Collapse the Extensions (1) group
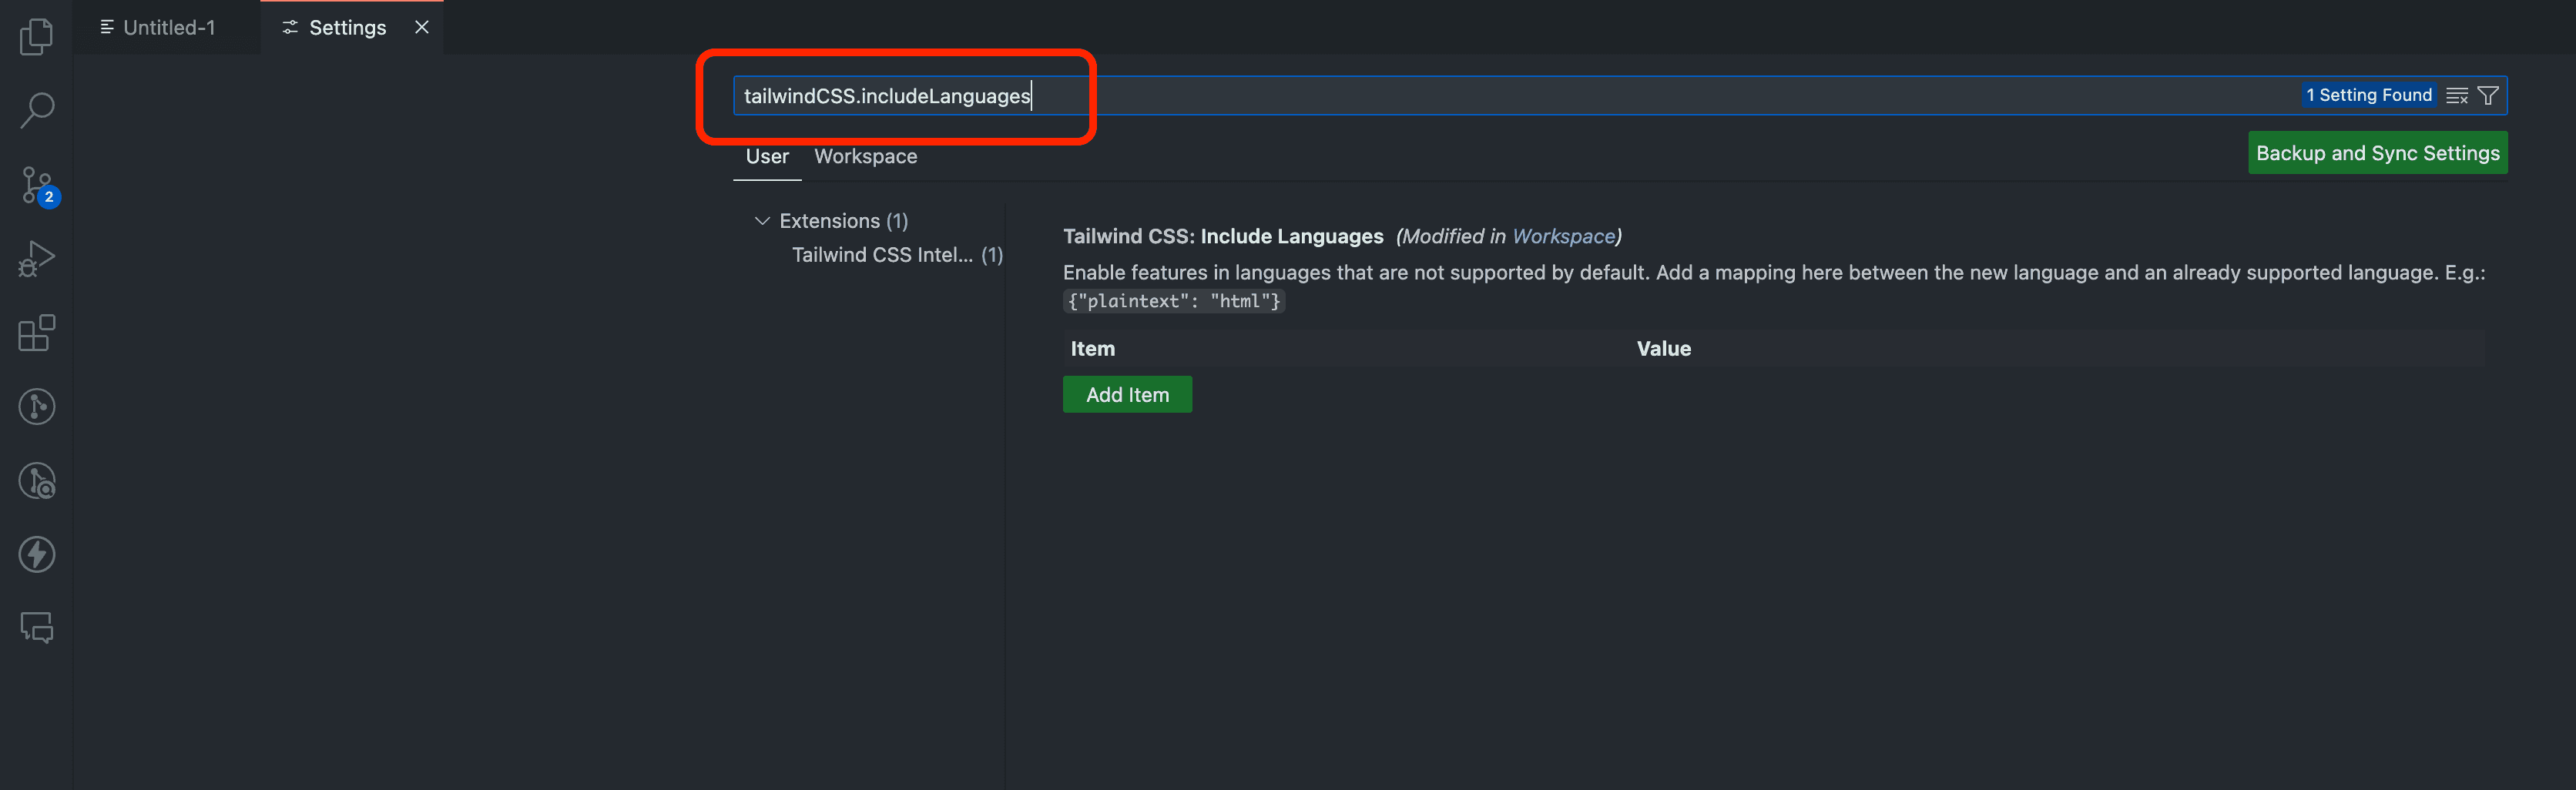This screenshot has height=790, width=2576. click(x=763, y=220)
